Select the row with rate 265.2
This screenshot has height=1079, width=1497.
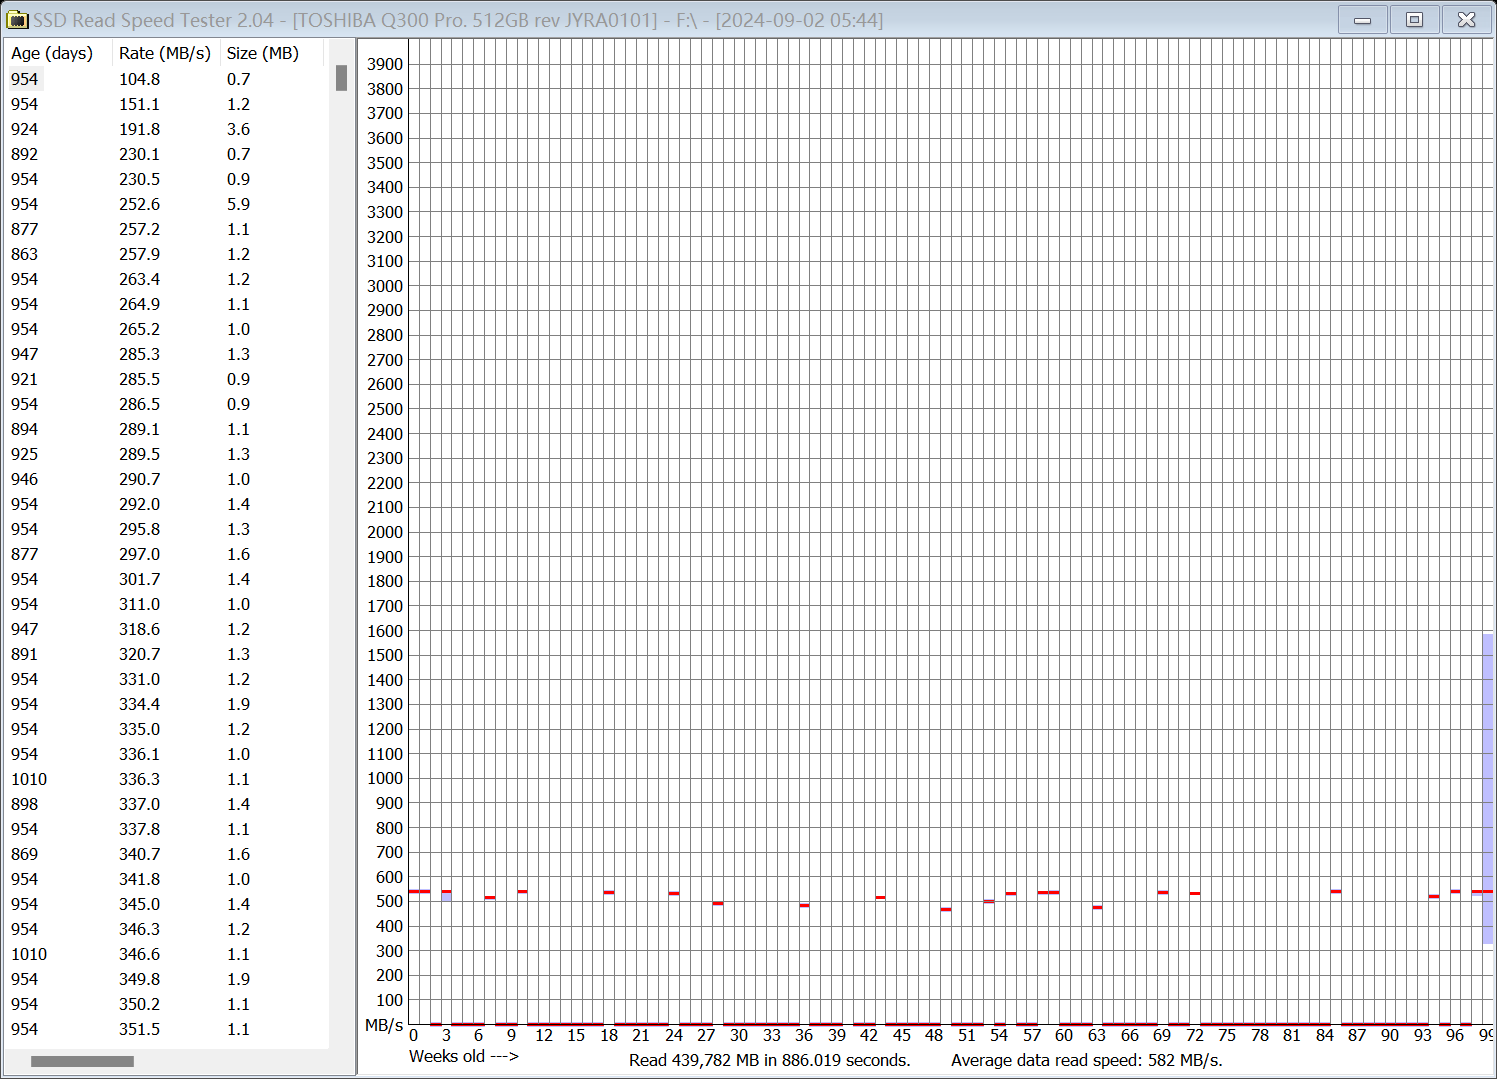click(x=167, y=329)
